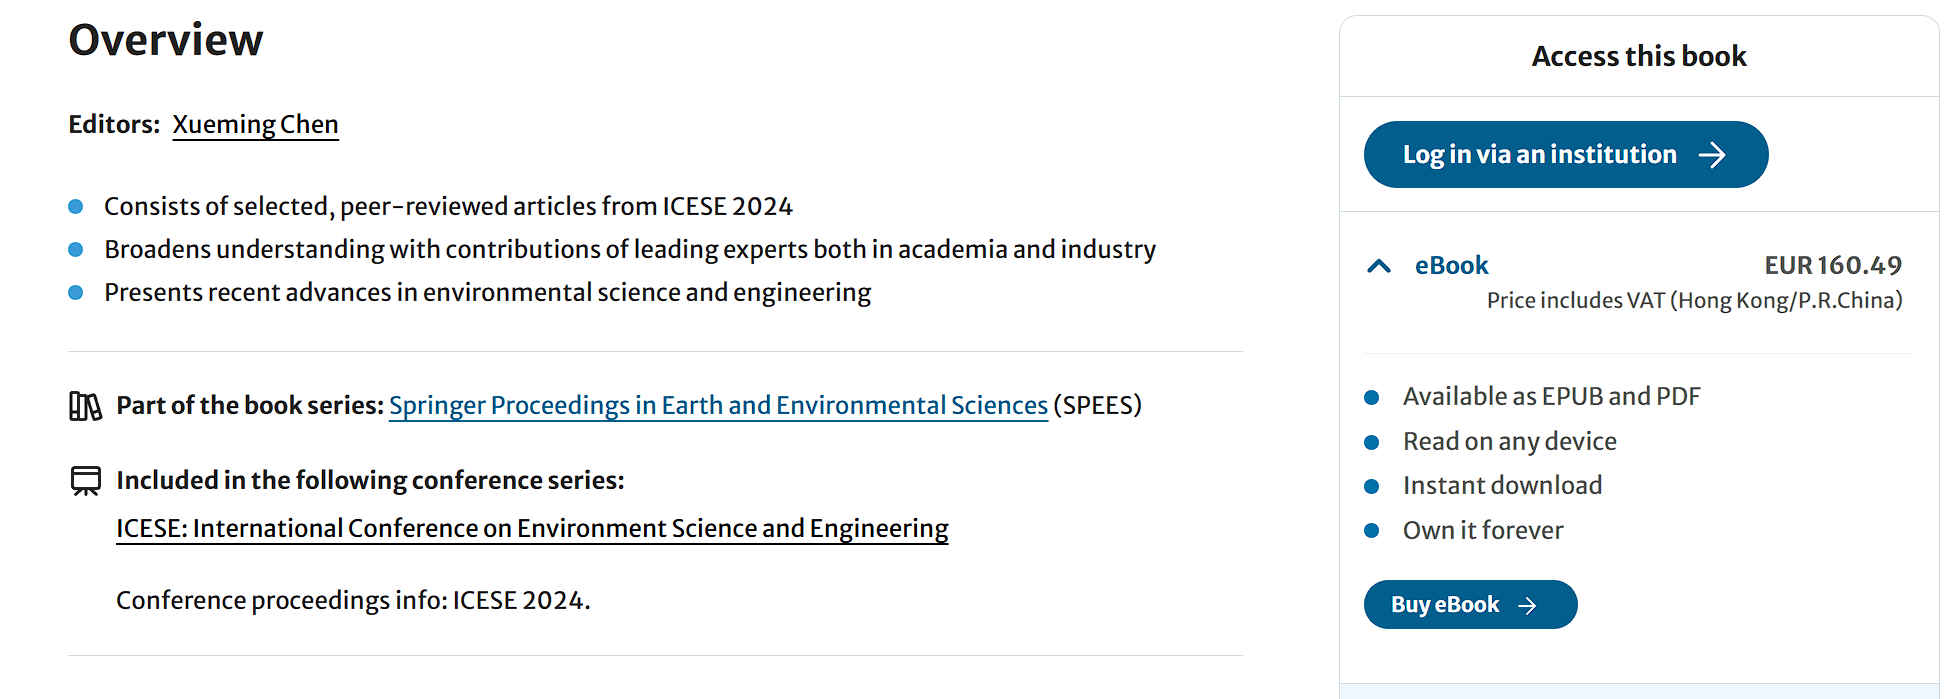Click the arrow on the Buy eBook button
Image resolution: width=1953 pixels, height=699 pixels.
click(x=1527, y=605)
